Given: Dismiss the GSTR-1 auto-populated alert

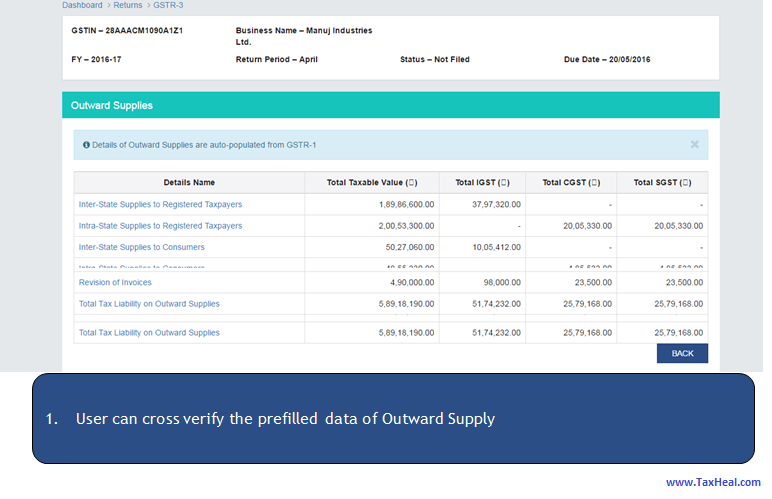Looking at the screenshot, I should click(694, 144).
